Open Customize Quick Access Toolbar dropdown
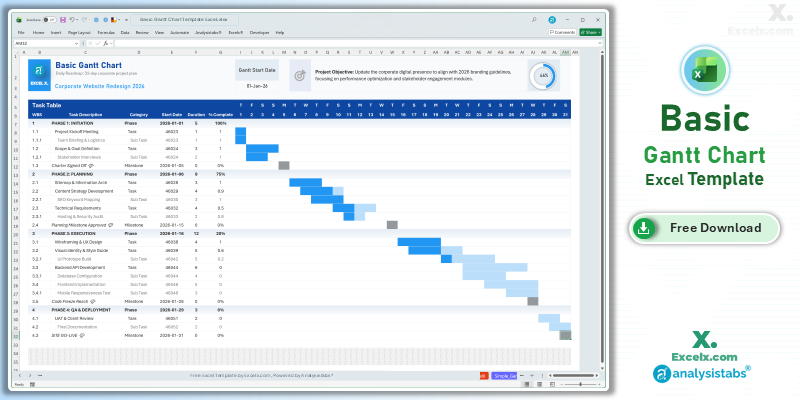Screen dimensions: 800x400 [127, 20]
